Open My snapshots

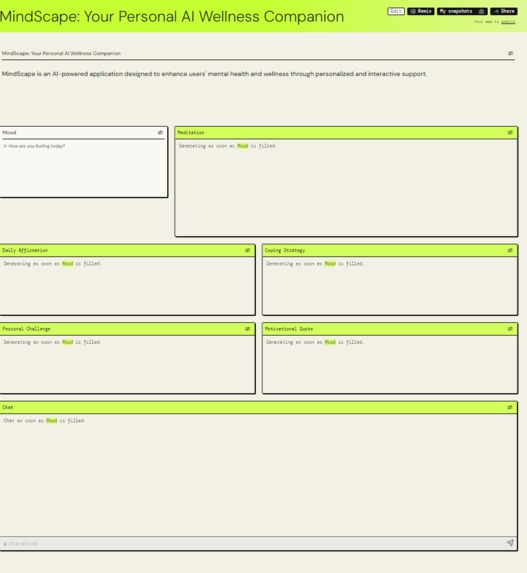click(462, 11)
